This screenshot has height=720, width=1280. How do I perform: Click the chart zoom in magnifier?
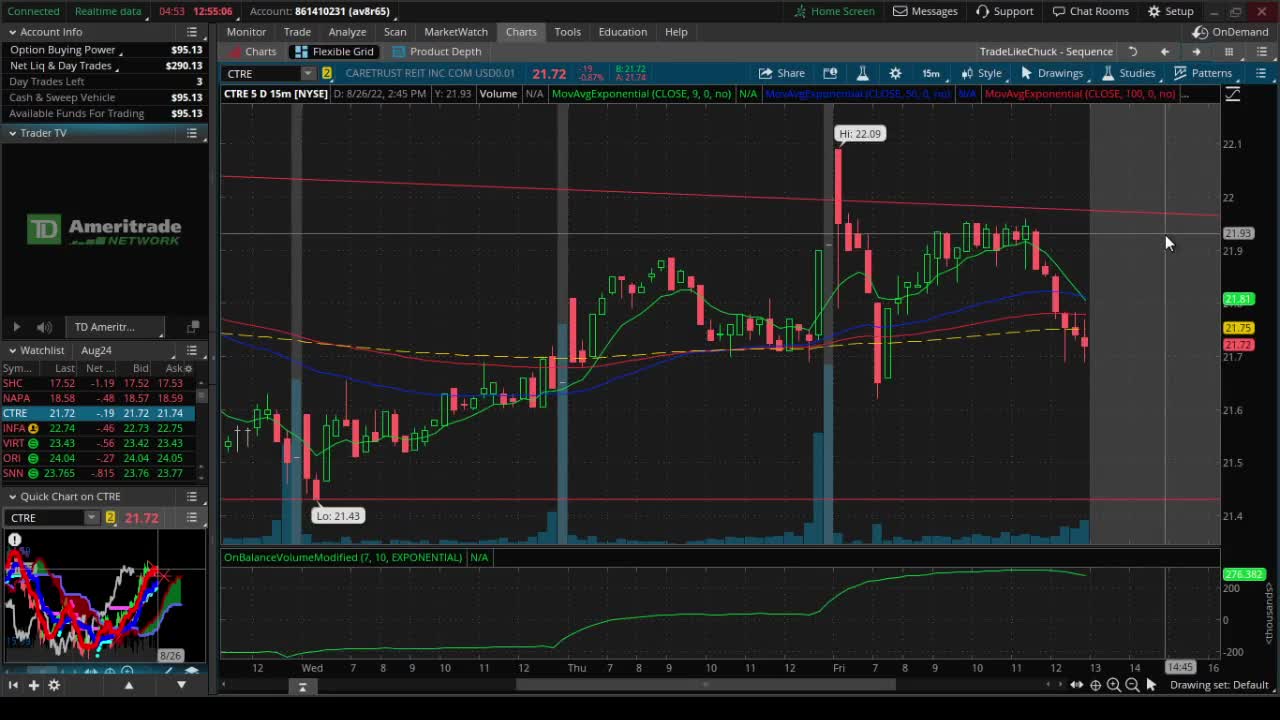click(1113, 685)
